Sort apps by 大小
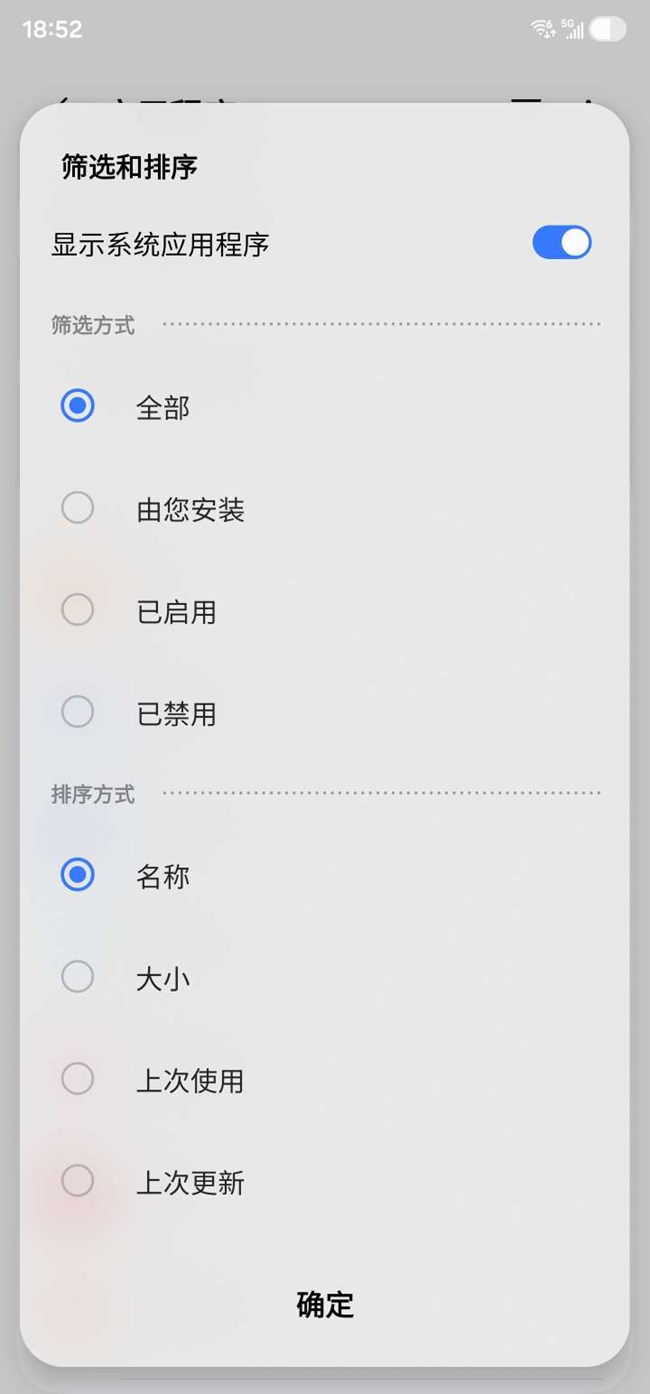Viewport: 650px width, 1394px height. [x=78, y=978]
